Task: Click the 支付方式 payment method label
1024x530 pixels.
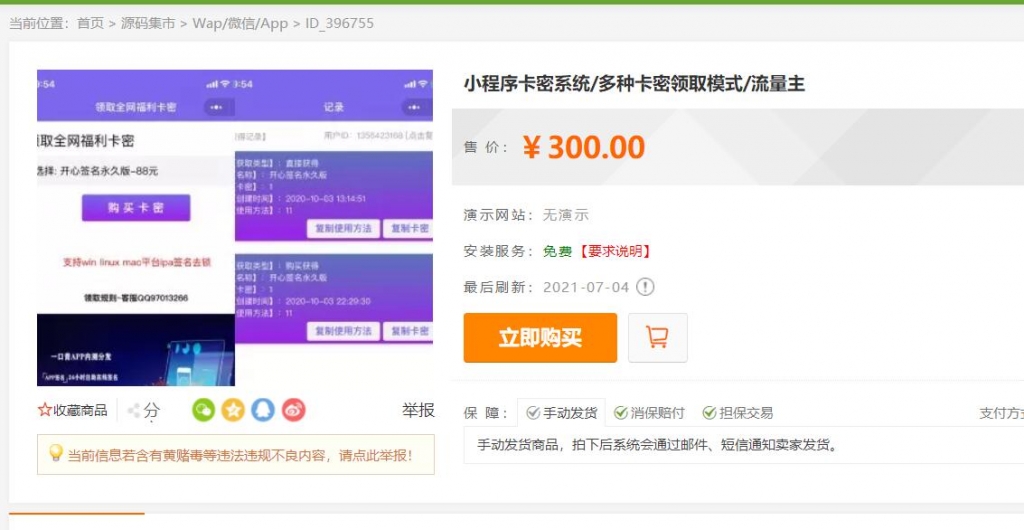Action: pyautogui.click(x=1000, y=413)
